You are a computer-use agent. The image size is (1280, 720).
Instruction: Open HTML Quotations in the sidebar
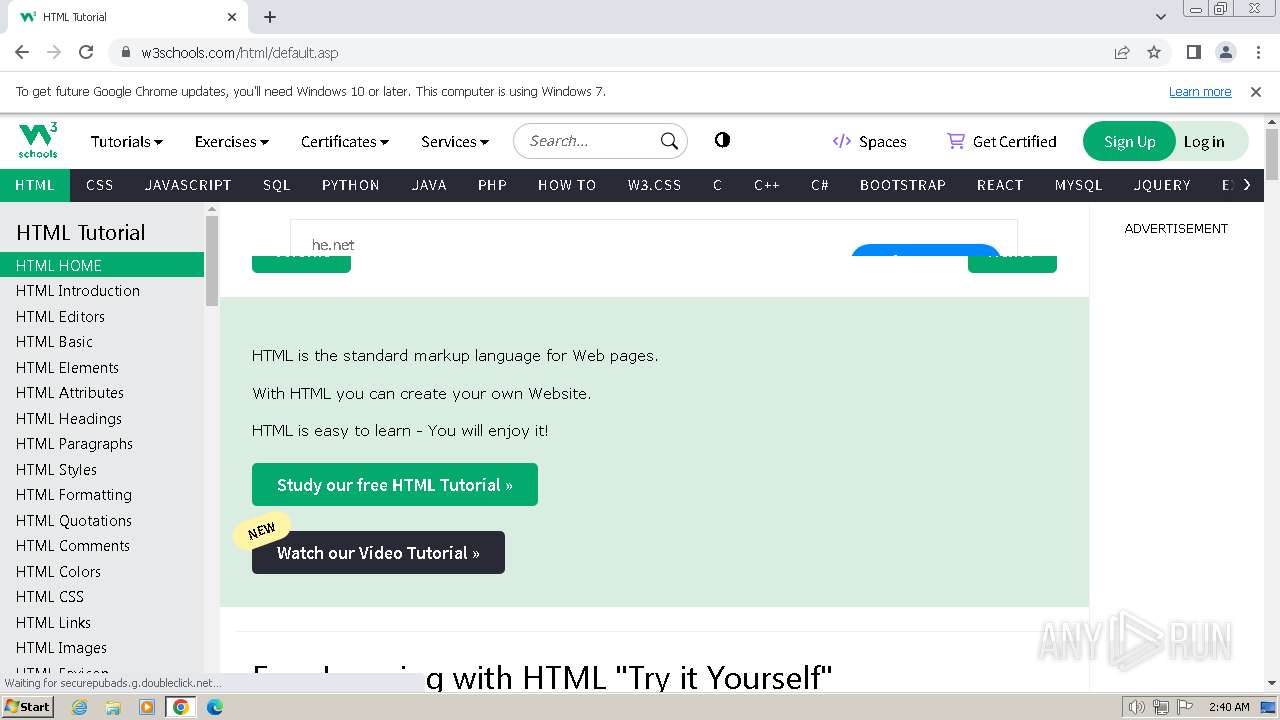click(x=102, y=520)
